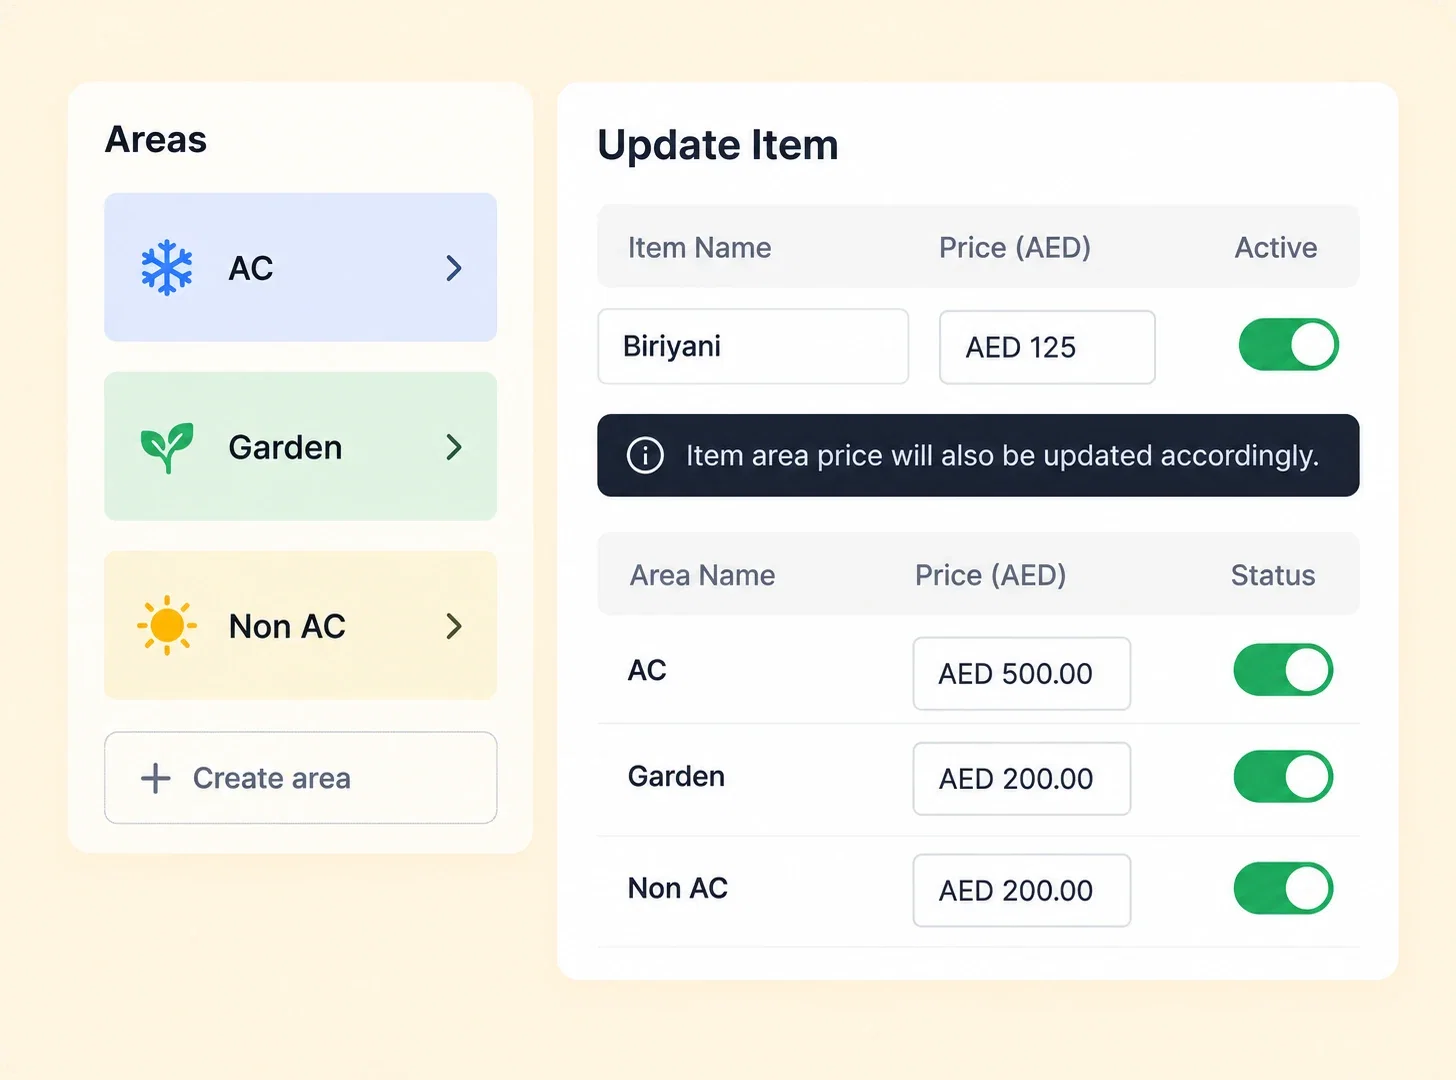Click the Non AC row price field AED 200.00
This screenshot has width=1456, height=1080.
point(1022,891)
